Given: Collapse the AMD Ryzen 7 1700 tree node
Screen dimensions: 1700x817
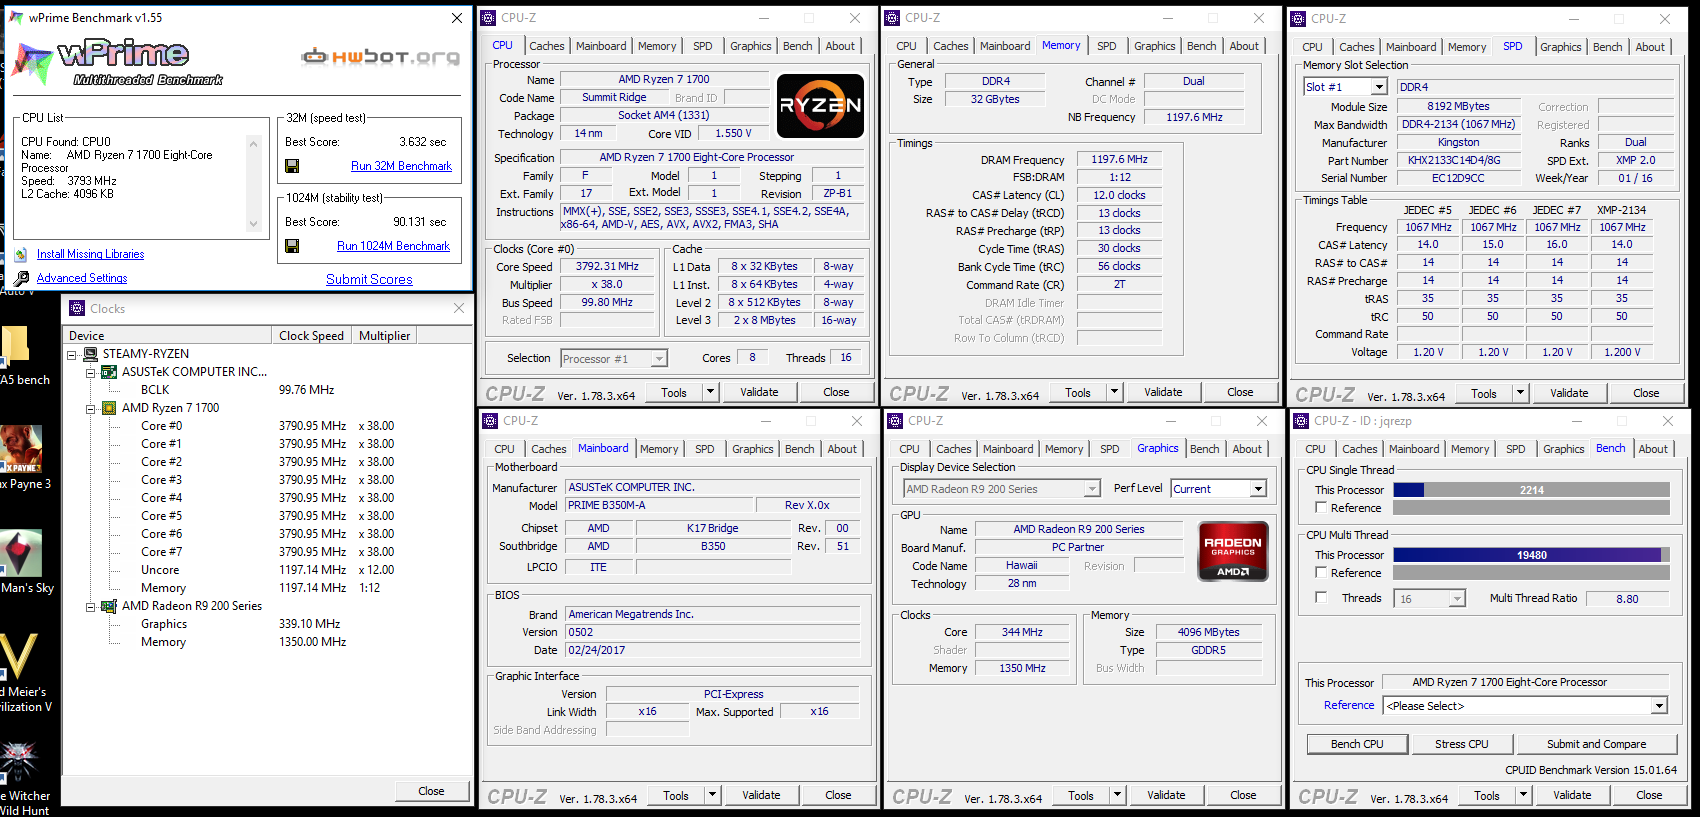Looking at the screenshot, I should 90,408.
